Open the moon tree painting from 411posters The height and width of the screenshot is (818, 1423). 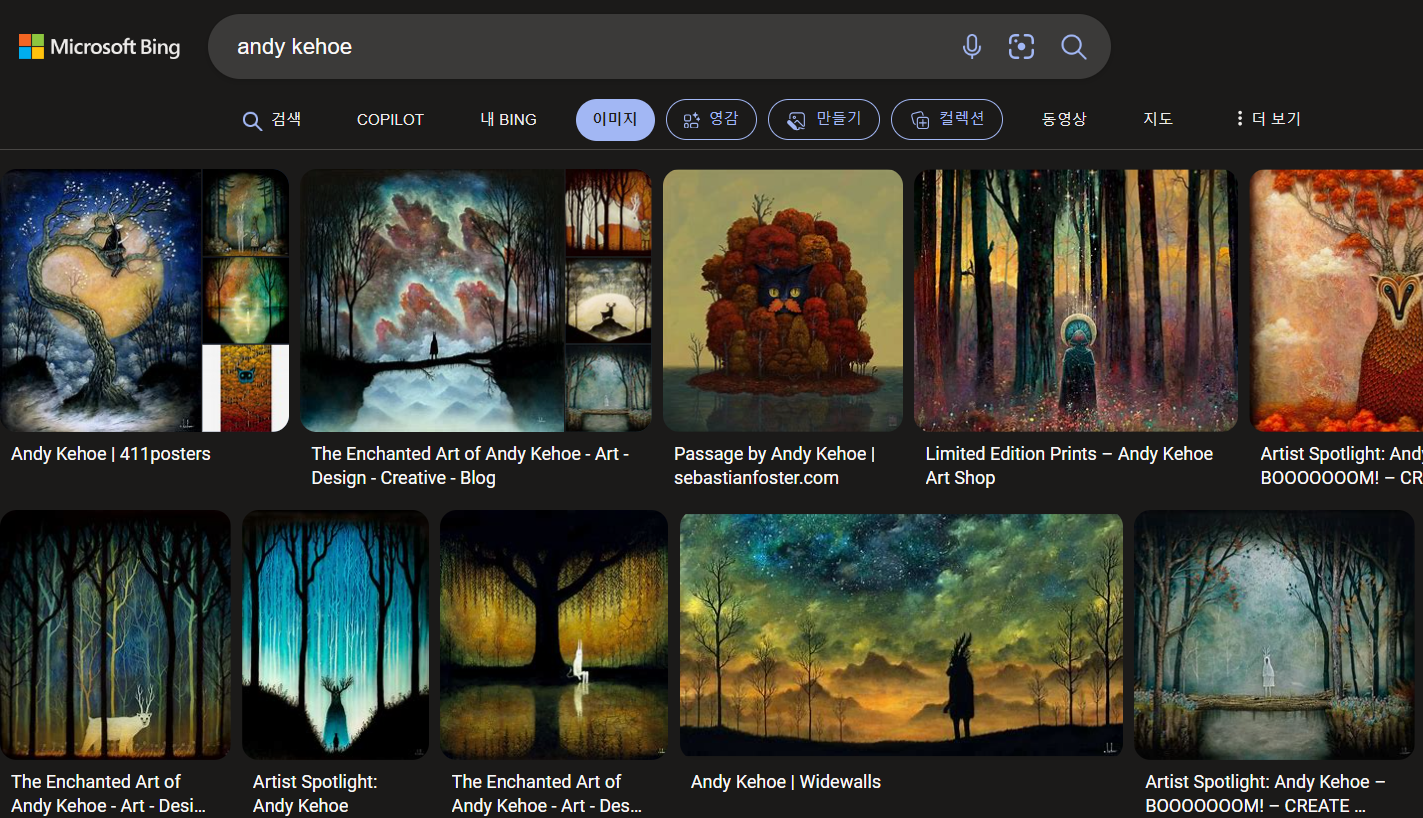coord(101,300)
